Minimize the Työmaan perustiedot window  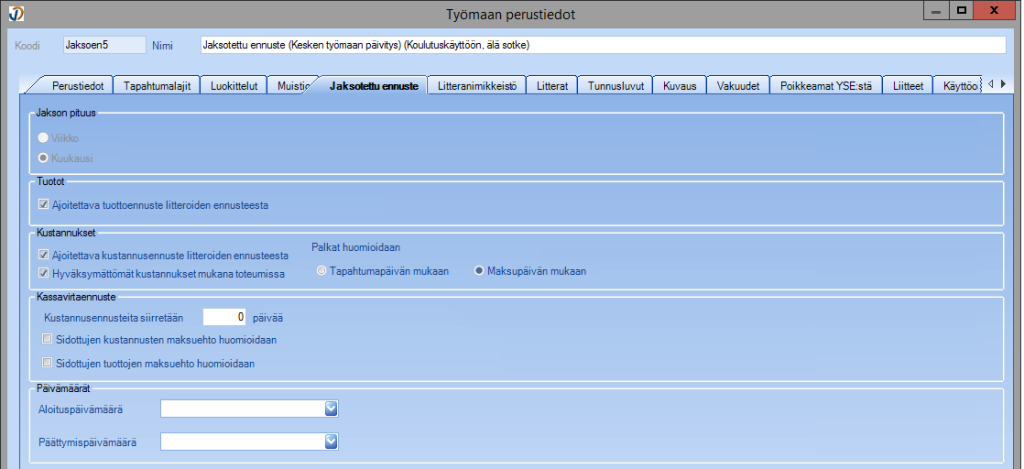coord(936,10)
